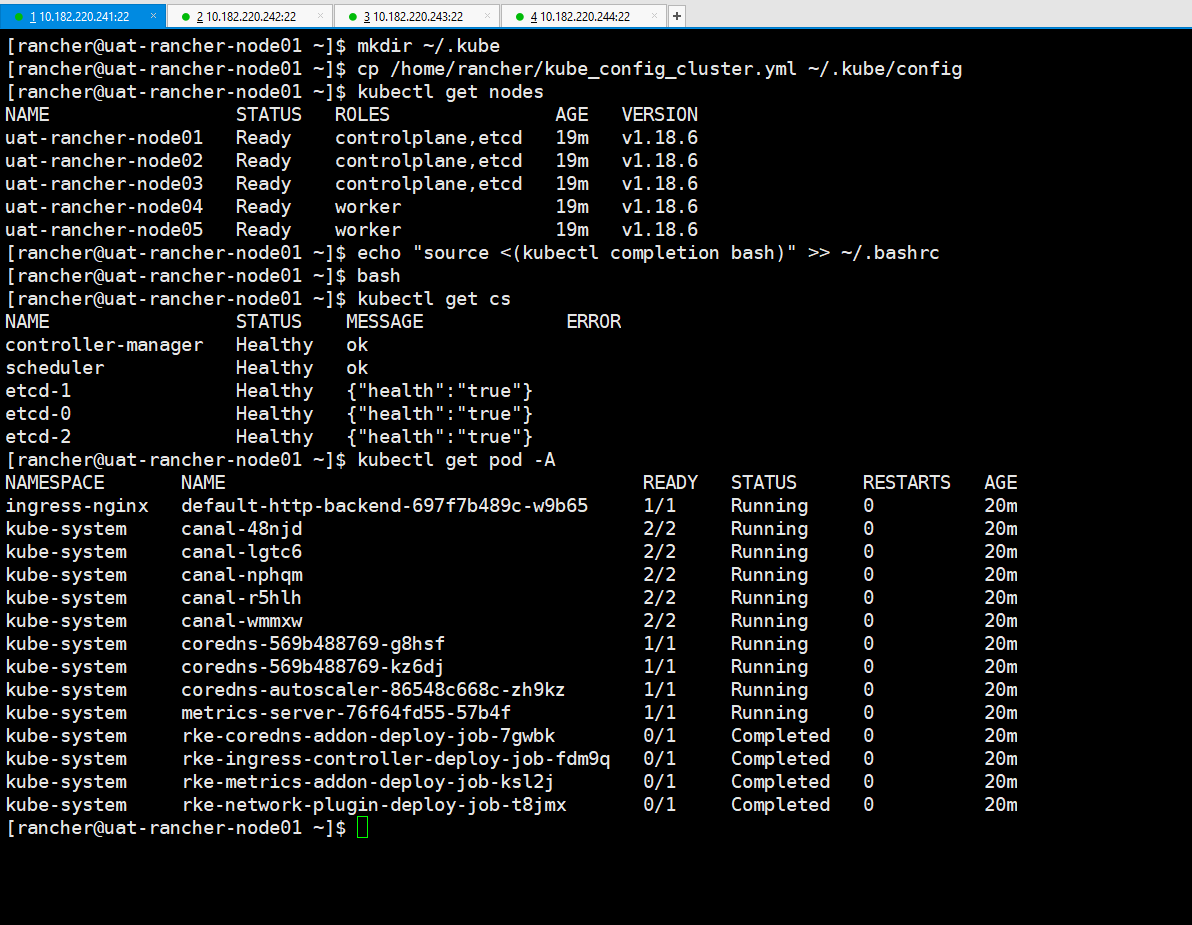Click the 'kubectl get nodes' command text
1192x925 pixels.
[x=450, y=92]
